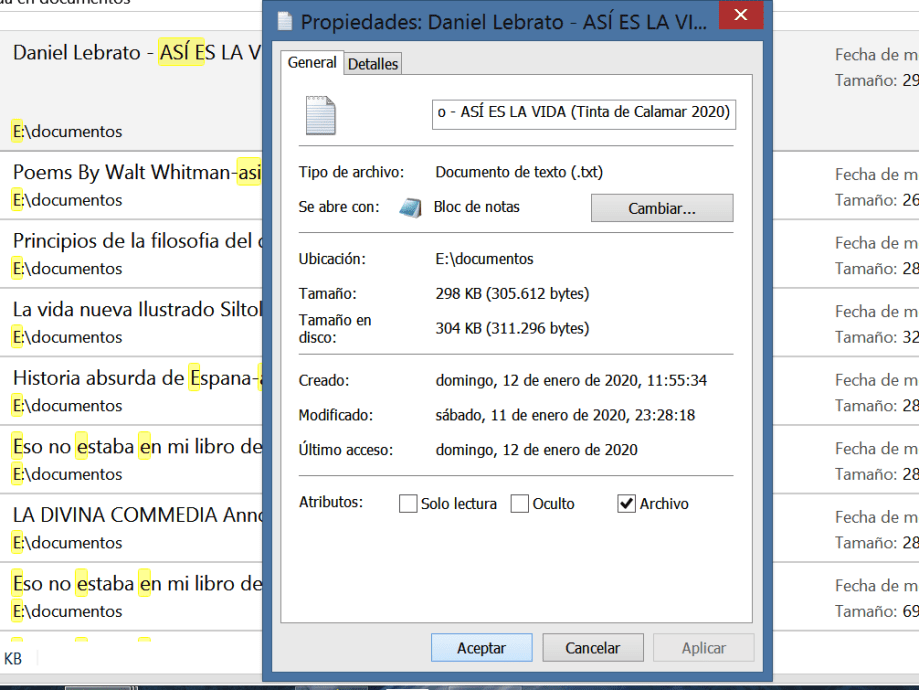Check the "Oculto" attribute checkbox
The image size is (919, 690).
(x=518, y=503)
